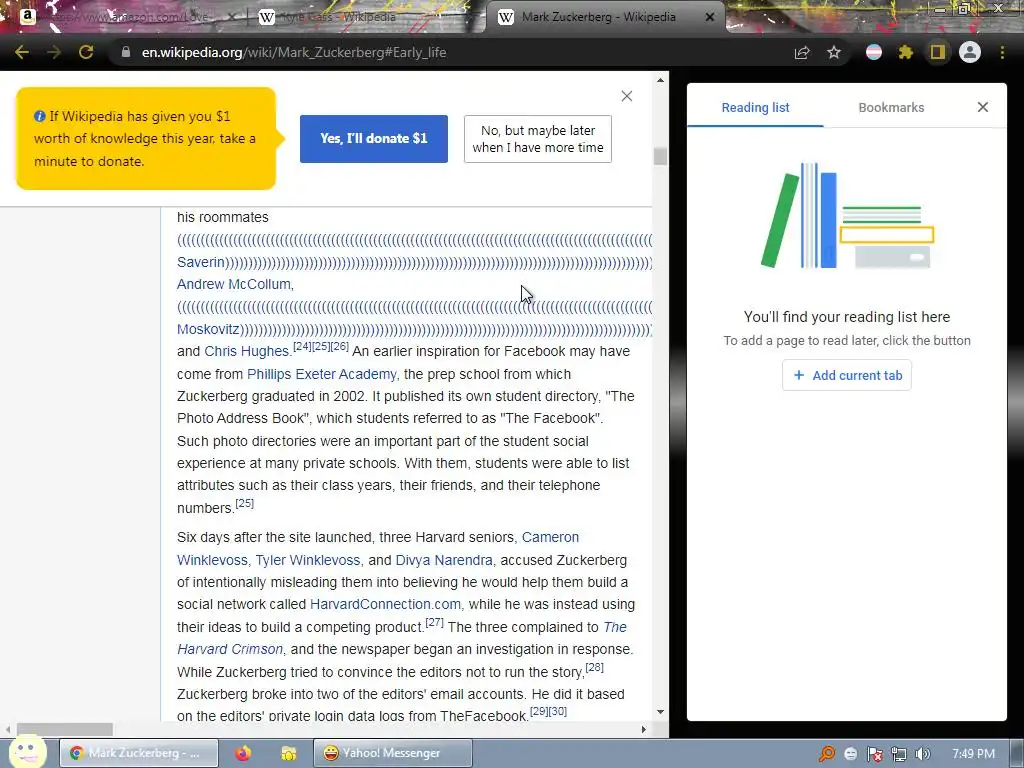Click the address bar URL field

pyautogui.click(x=451, y=52)
